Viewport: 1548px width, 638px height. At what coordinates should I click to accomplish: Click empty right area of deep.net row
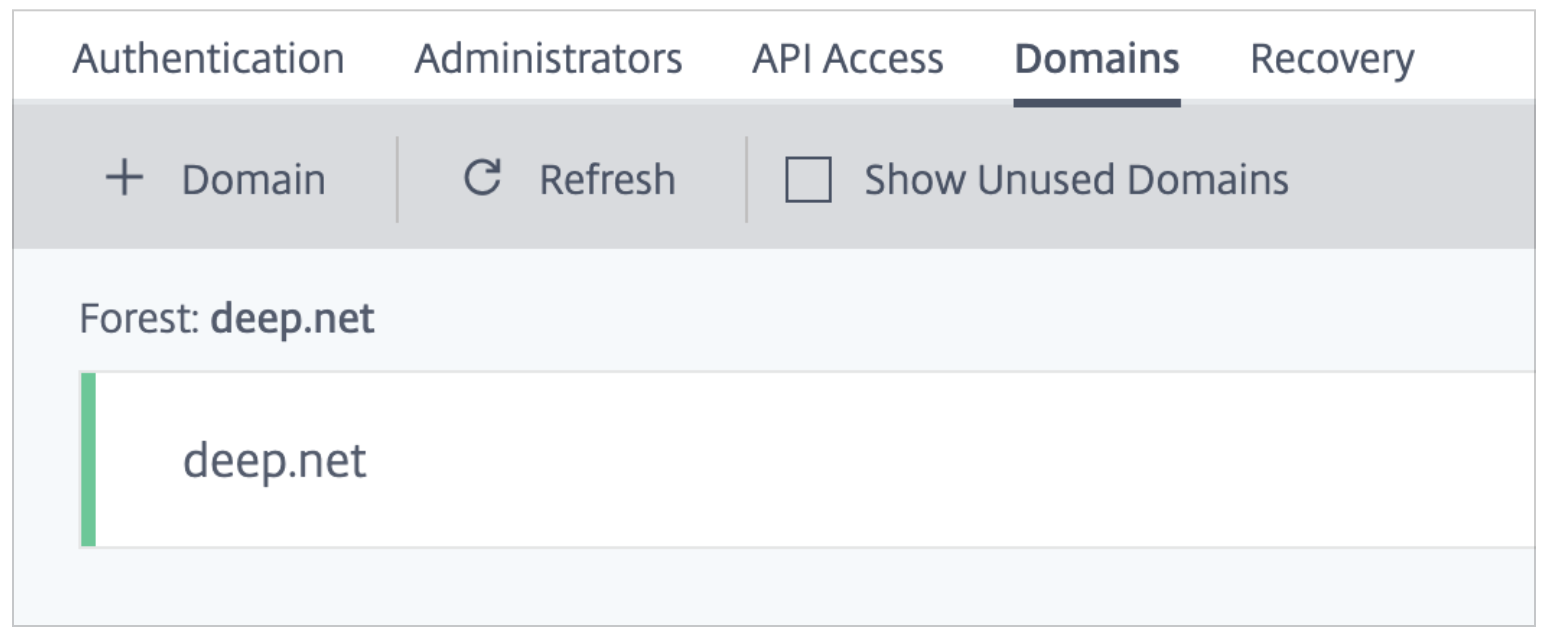(1000, 460)
